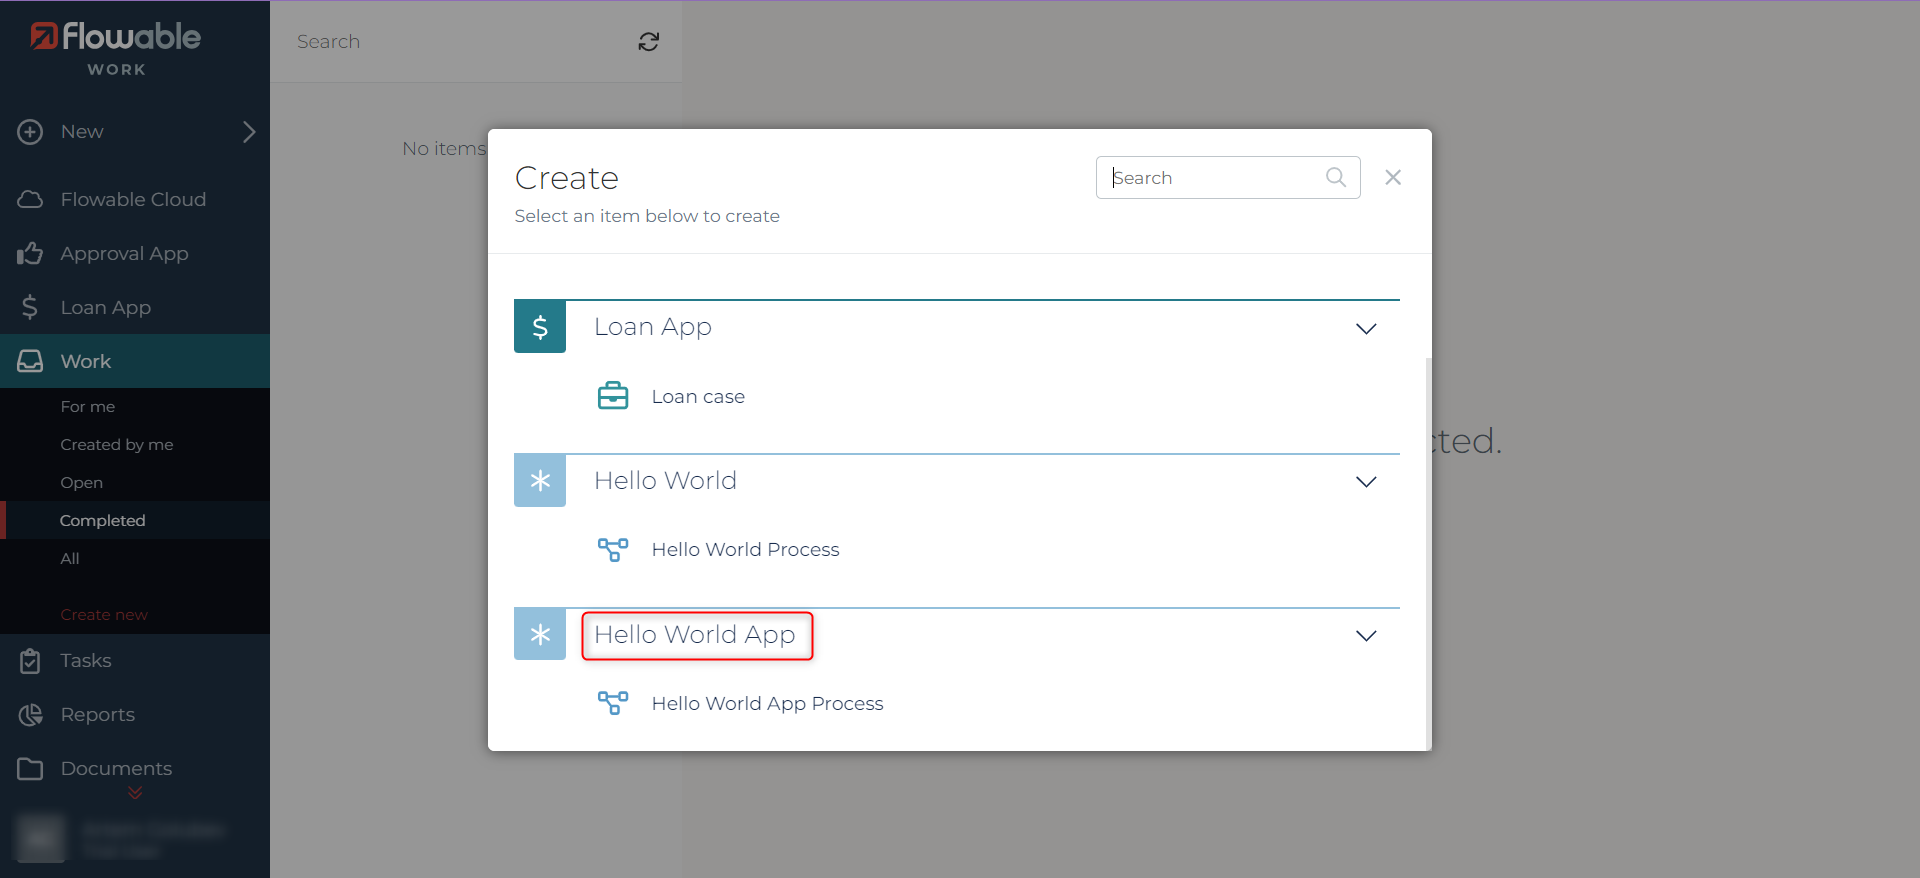Start a Loan case
1920x878 pixels.
698,396
